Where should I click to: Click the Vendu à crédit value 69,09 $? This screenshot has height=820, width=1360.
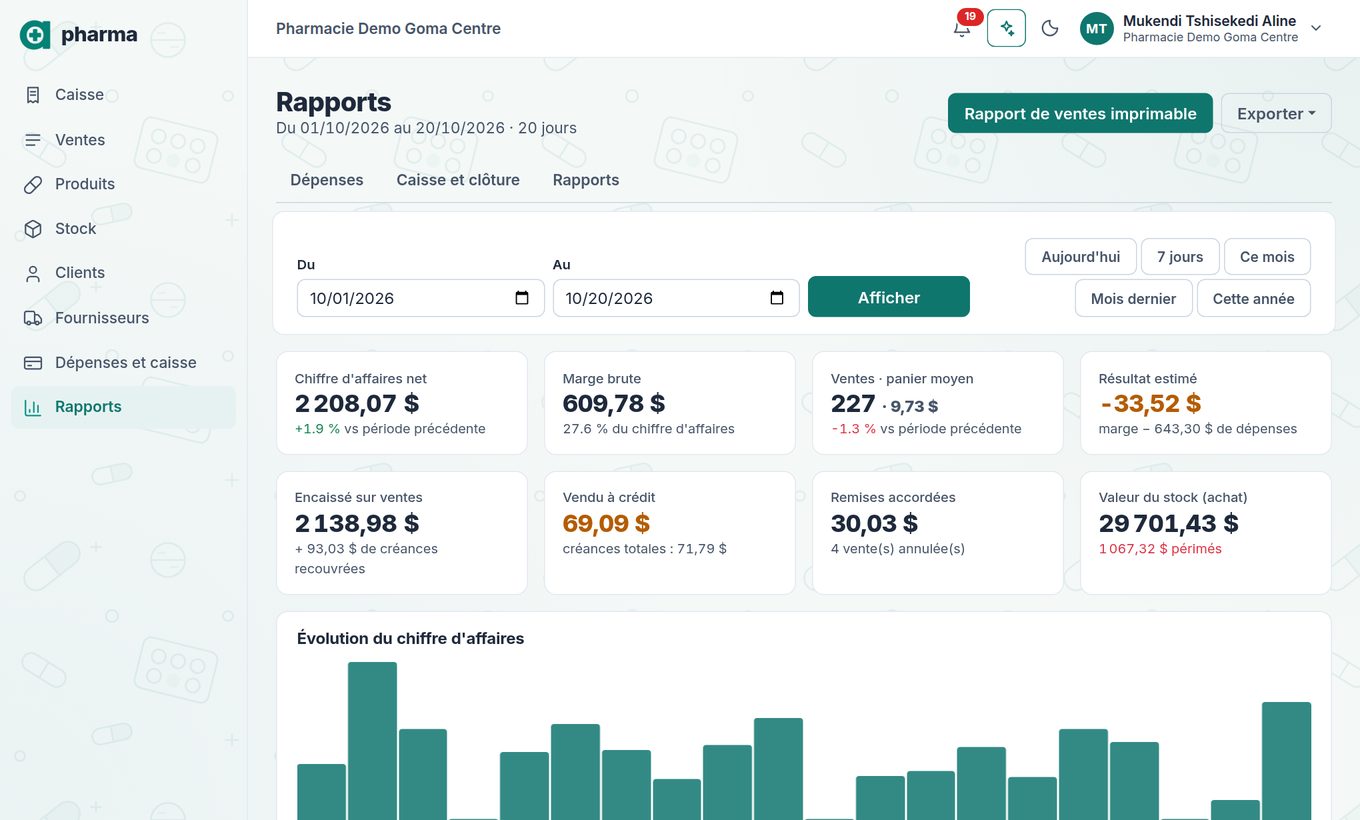[606, 523]
